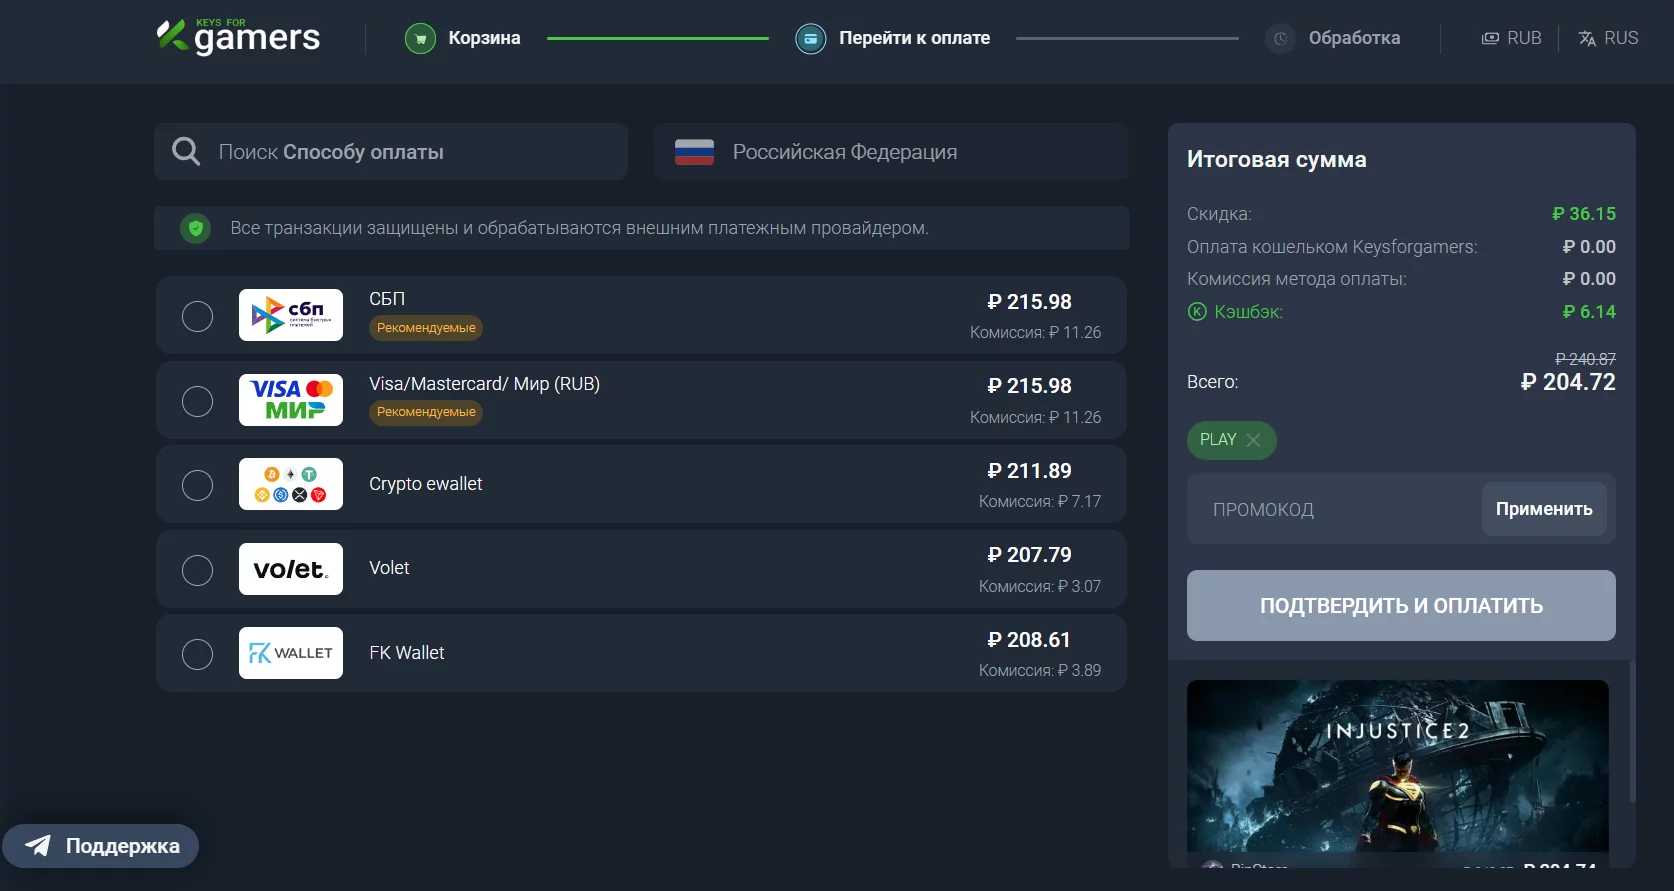Screen dimensions: 1674x891
Task: Go back to the Корзина step
Action: [x=484, y=38]
